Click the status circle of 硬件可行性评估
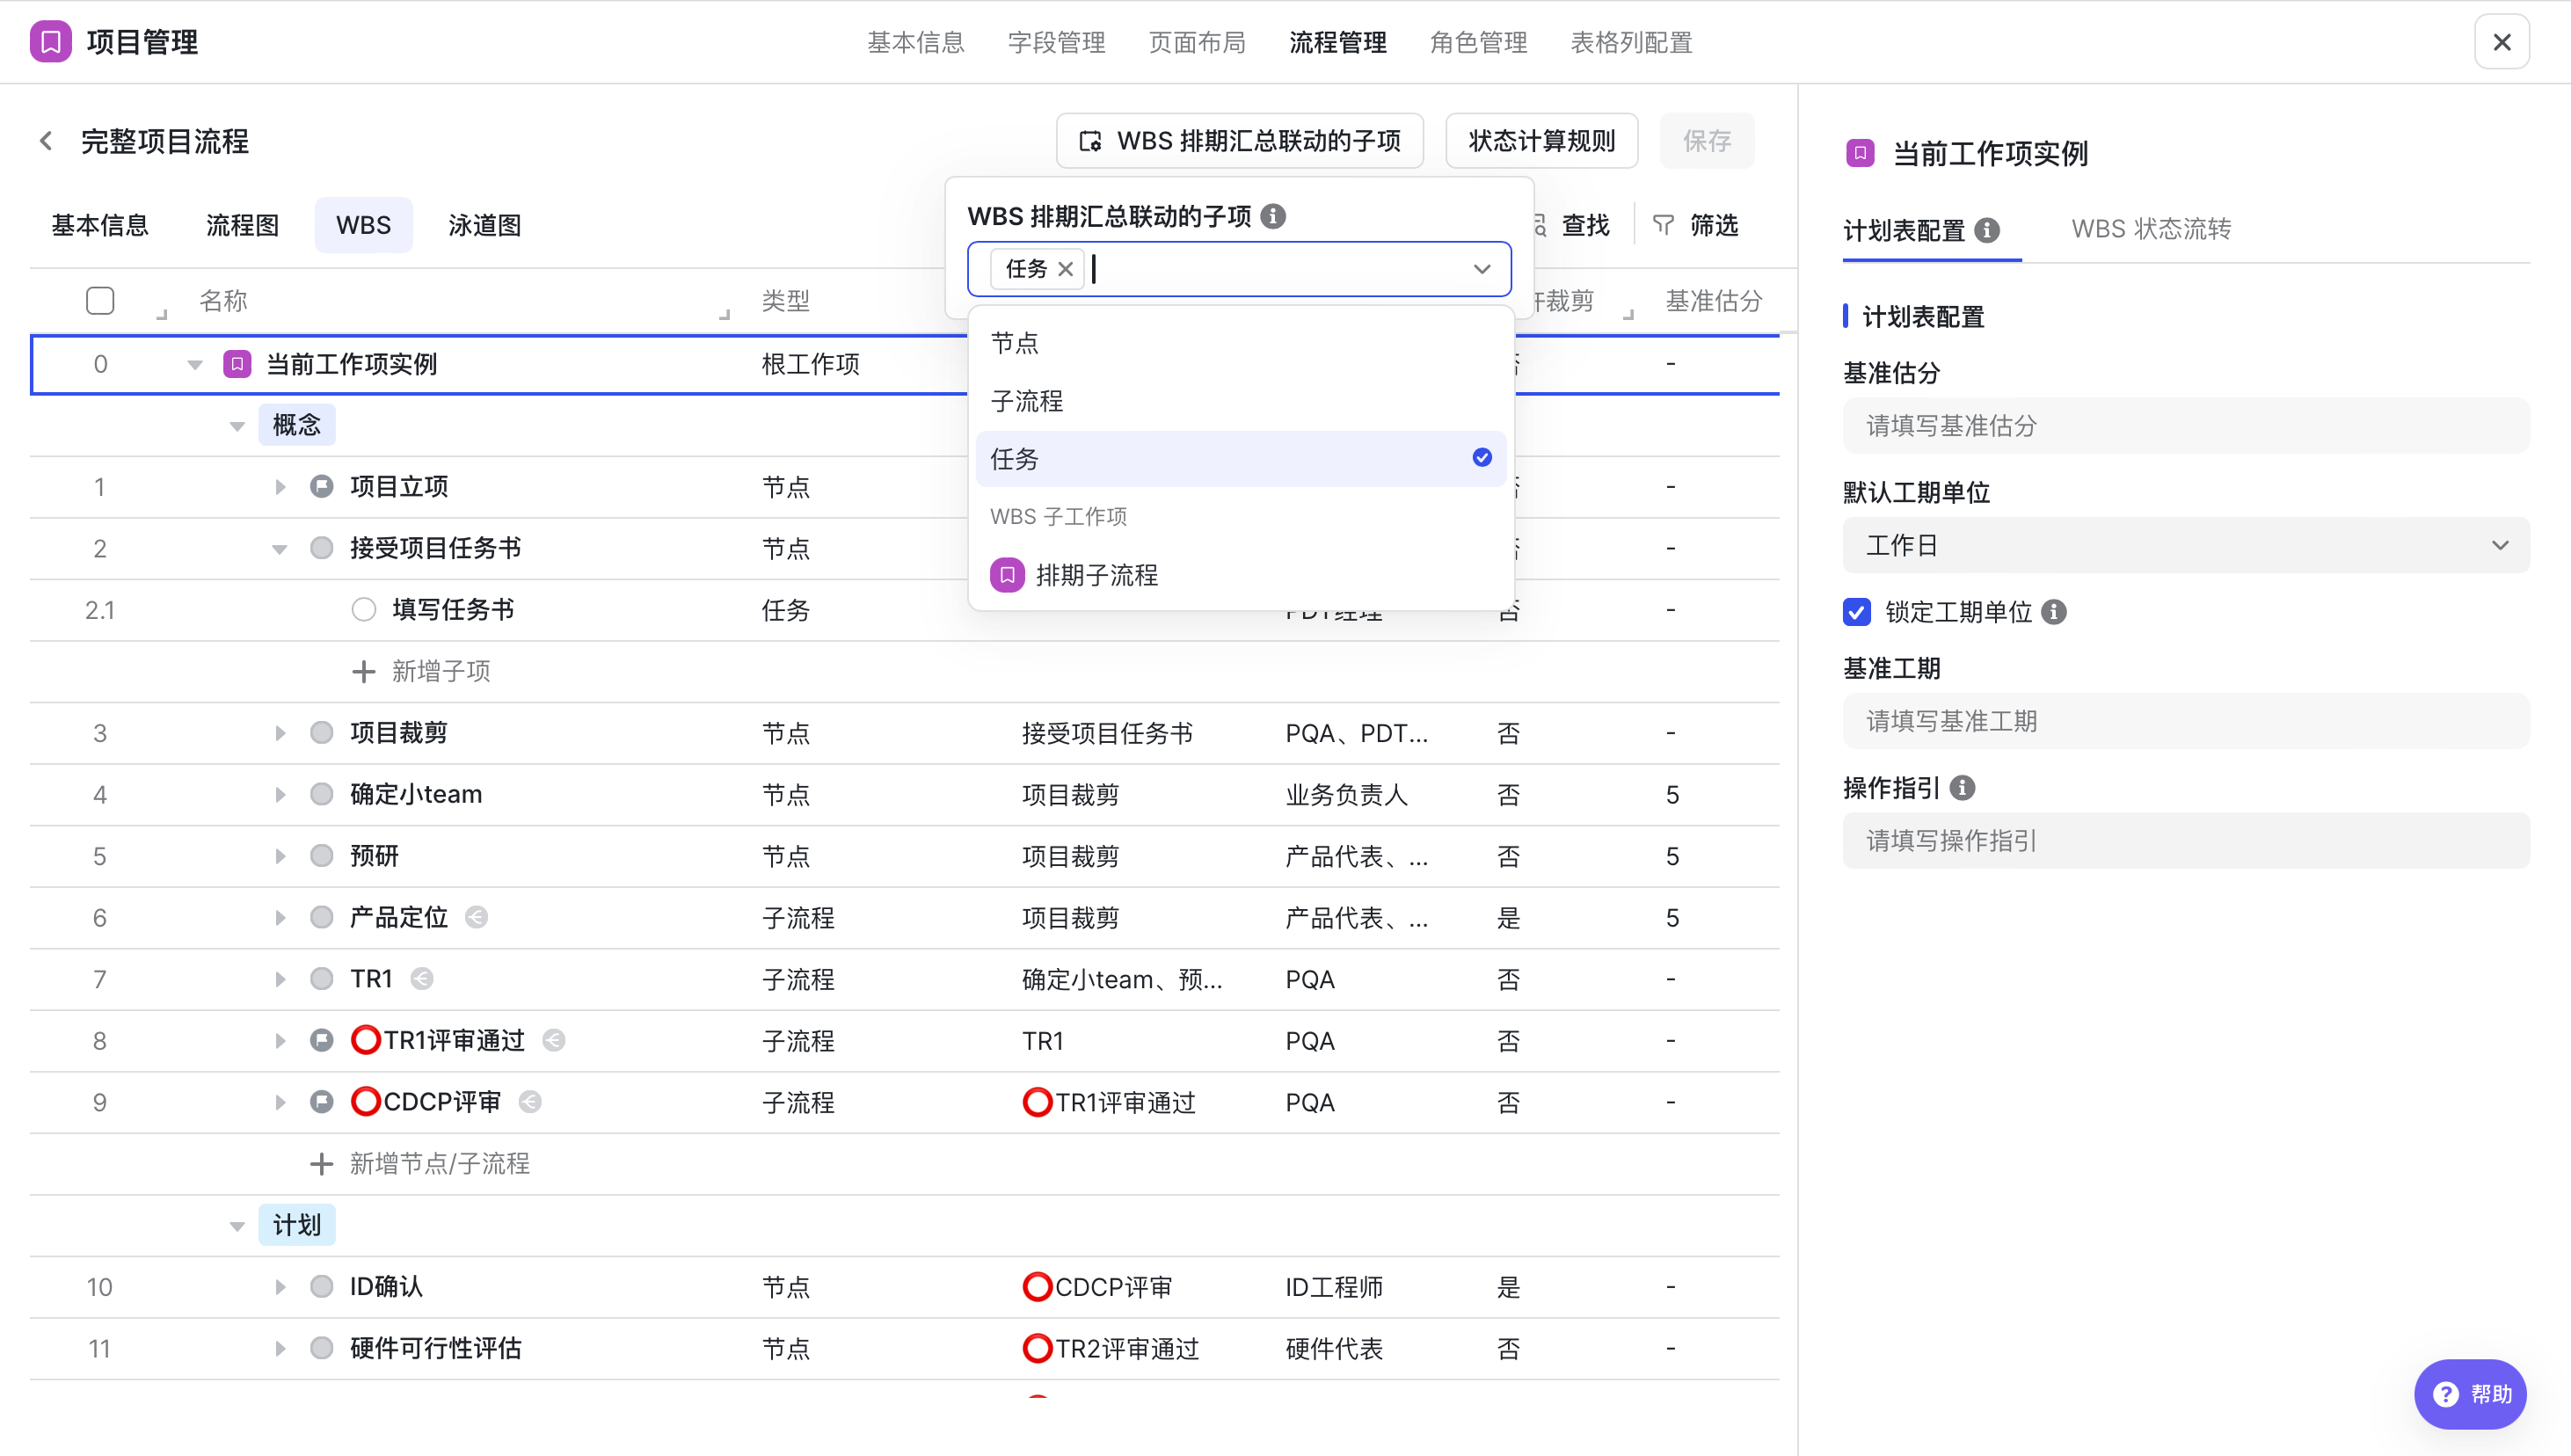 click(321, 1349)
